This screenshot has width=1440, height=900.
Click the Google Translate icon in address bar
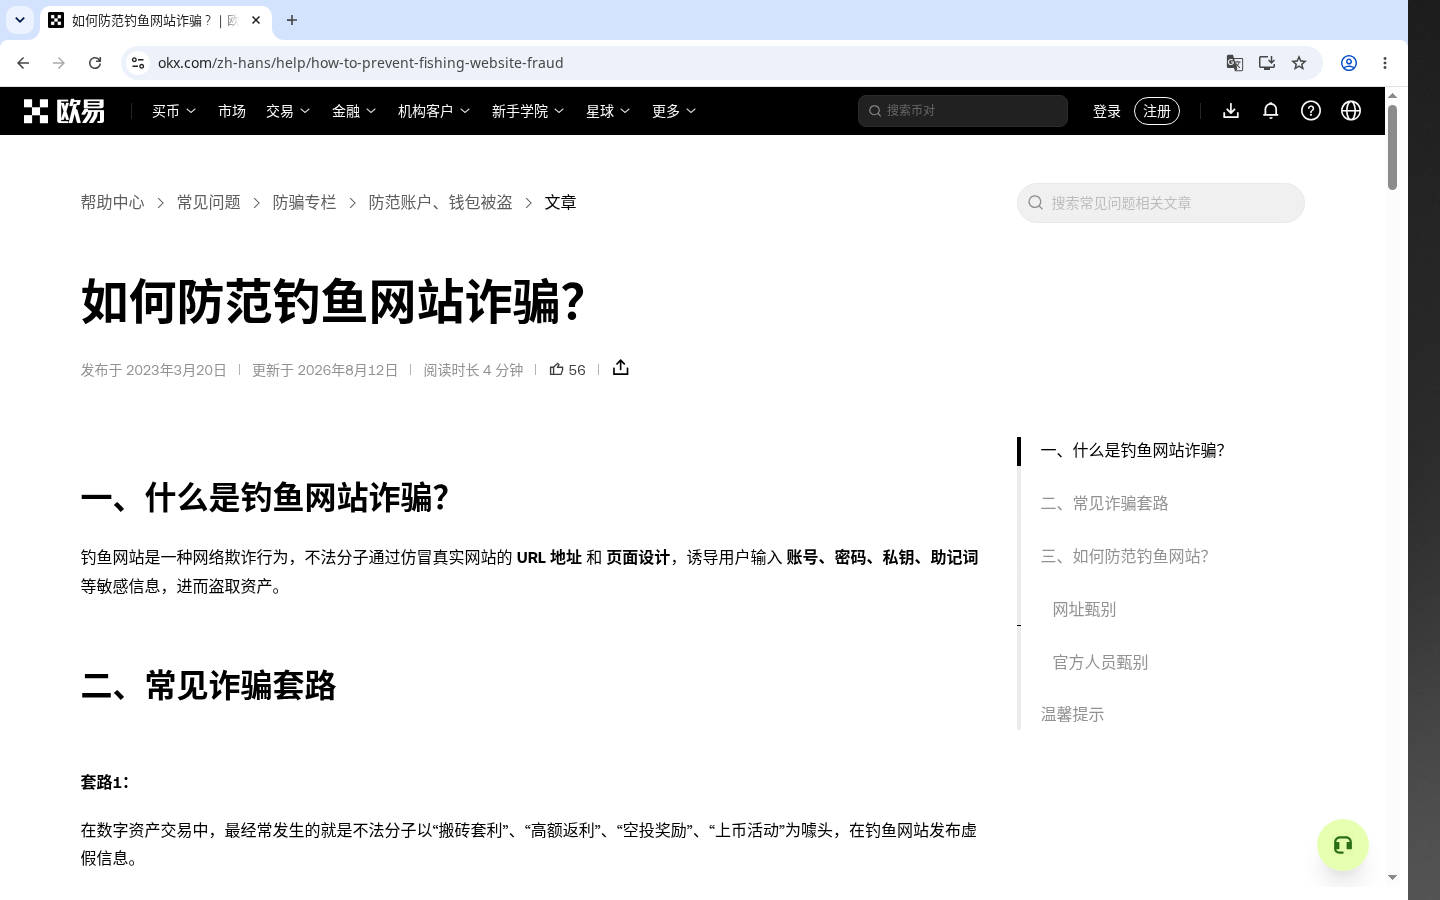click(1235, 63)
